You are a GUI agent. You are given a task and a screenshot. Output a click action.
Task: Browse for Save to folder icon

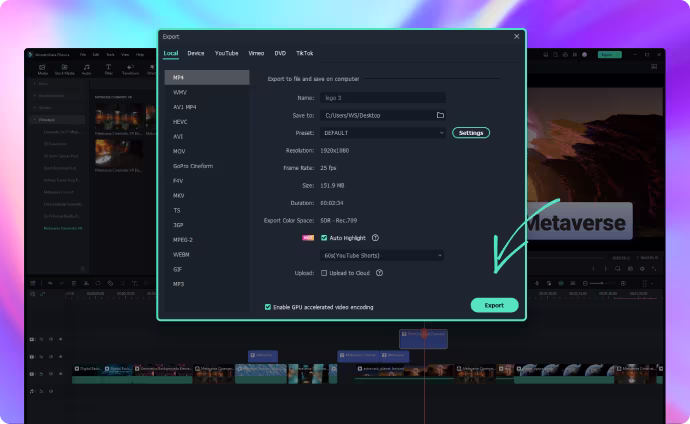click(x=440, y=115)
